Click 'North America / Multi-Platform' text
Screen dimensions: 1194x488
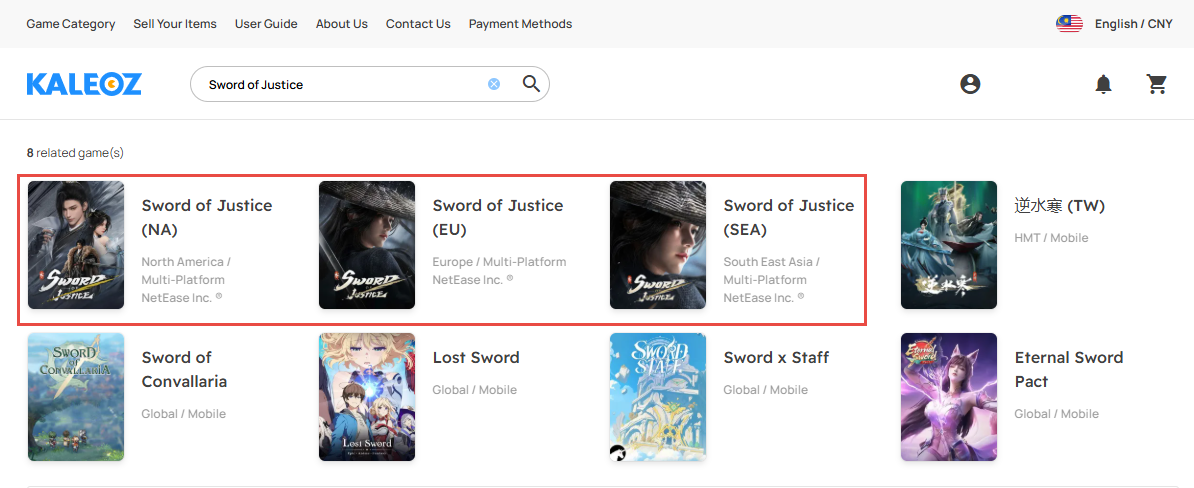[x=186, y=271]
